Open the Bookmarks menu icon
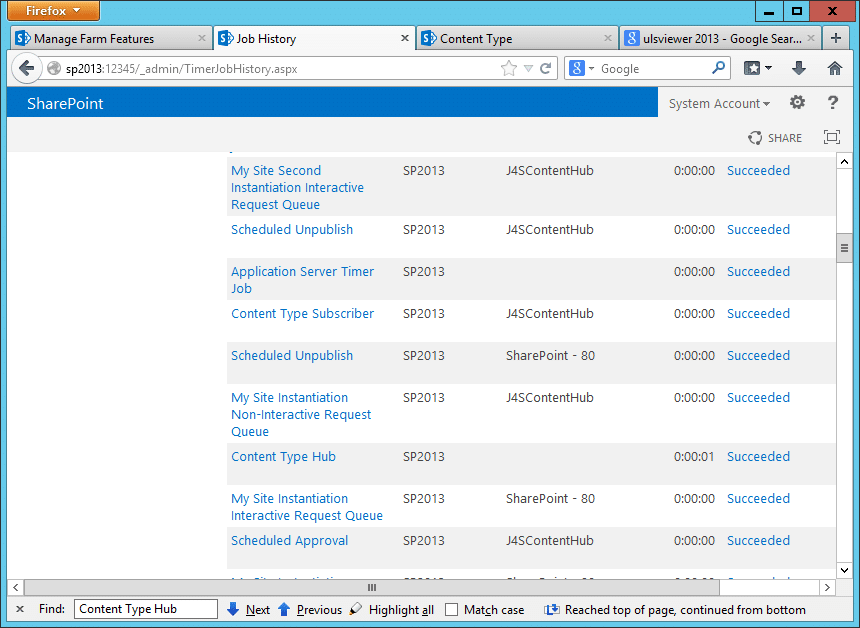 pos(751,68)
